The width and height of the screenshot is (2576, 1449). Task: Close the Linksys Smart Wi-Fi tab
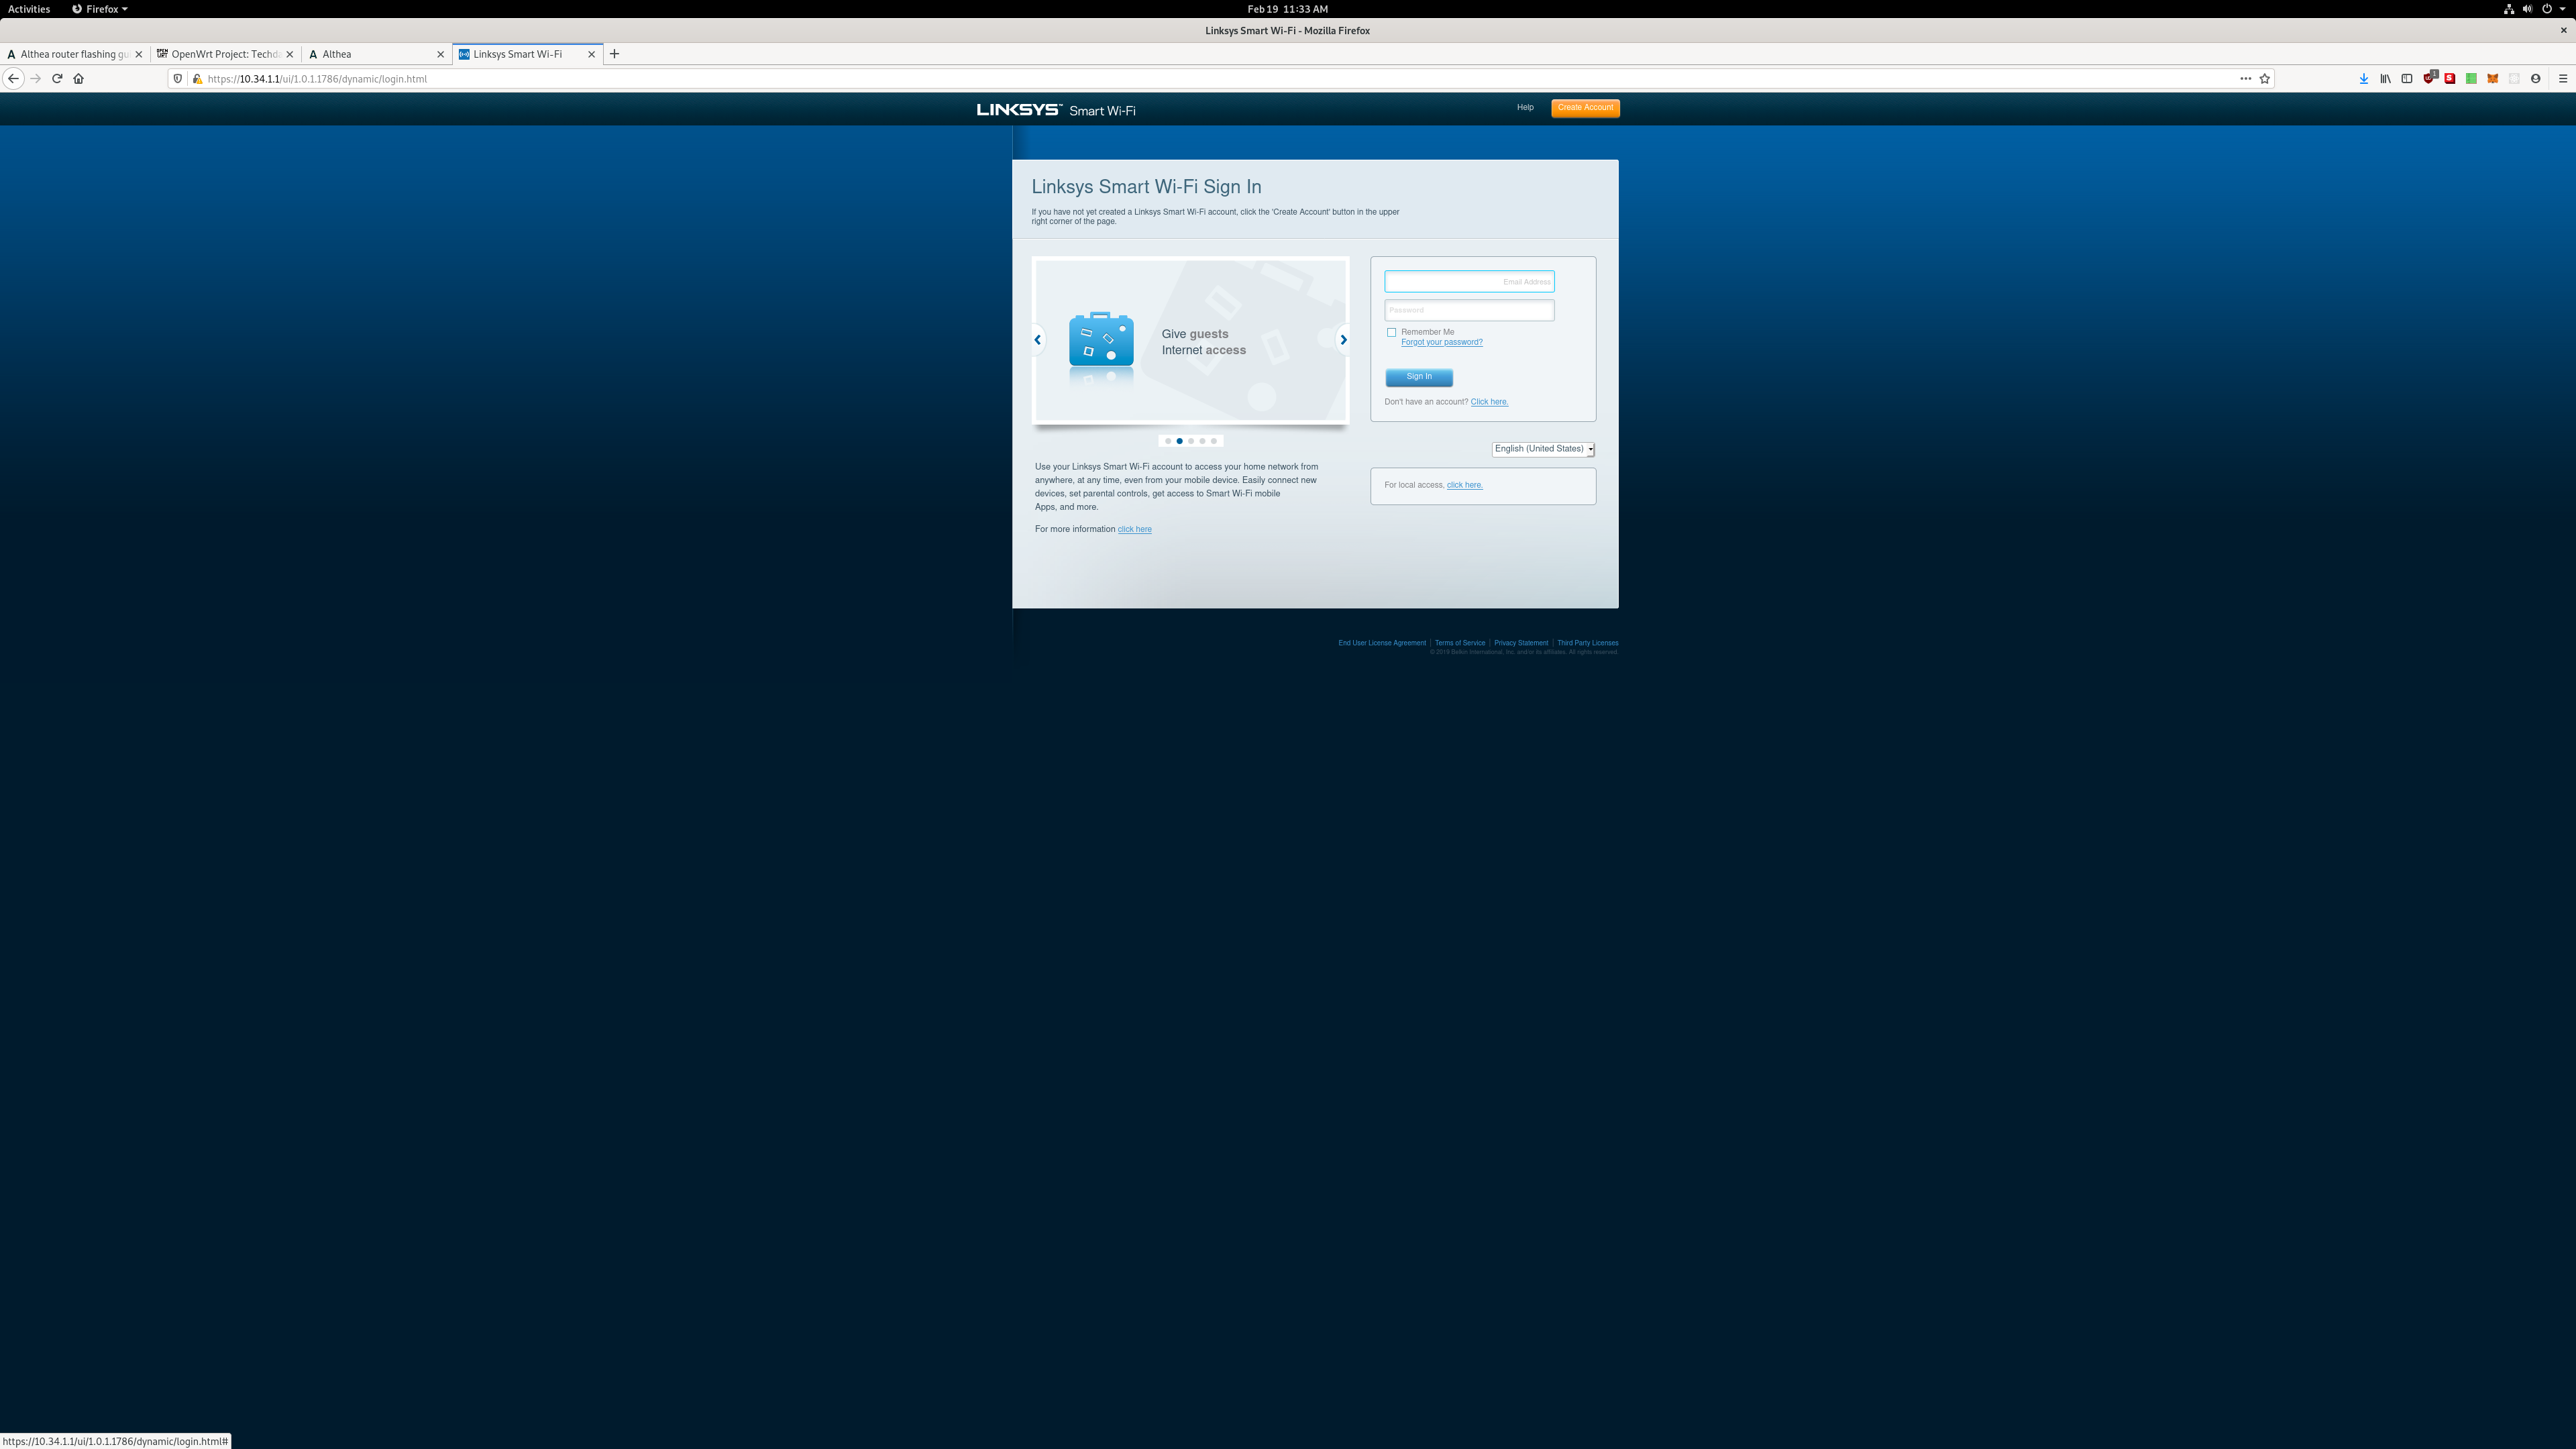[x=591, y=54]
